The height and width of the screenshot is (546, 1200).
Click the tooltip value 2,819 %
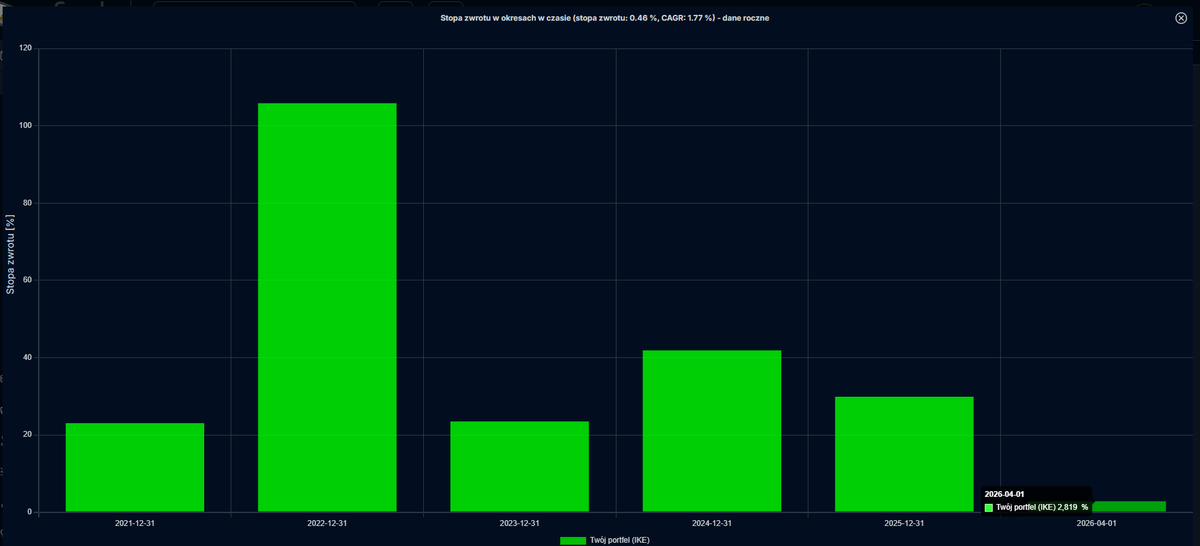click(1072, 508)
